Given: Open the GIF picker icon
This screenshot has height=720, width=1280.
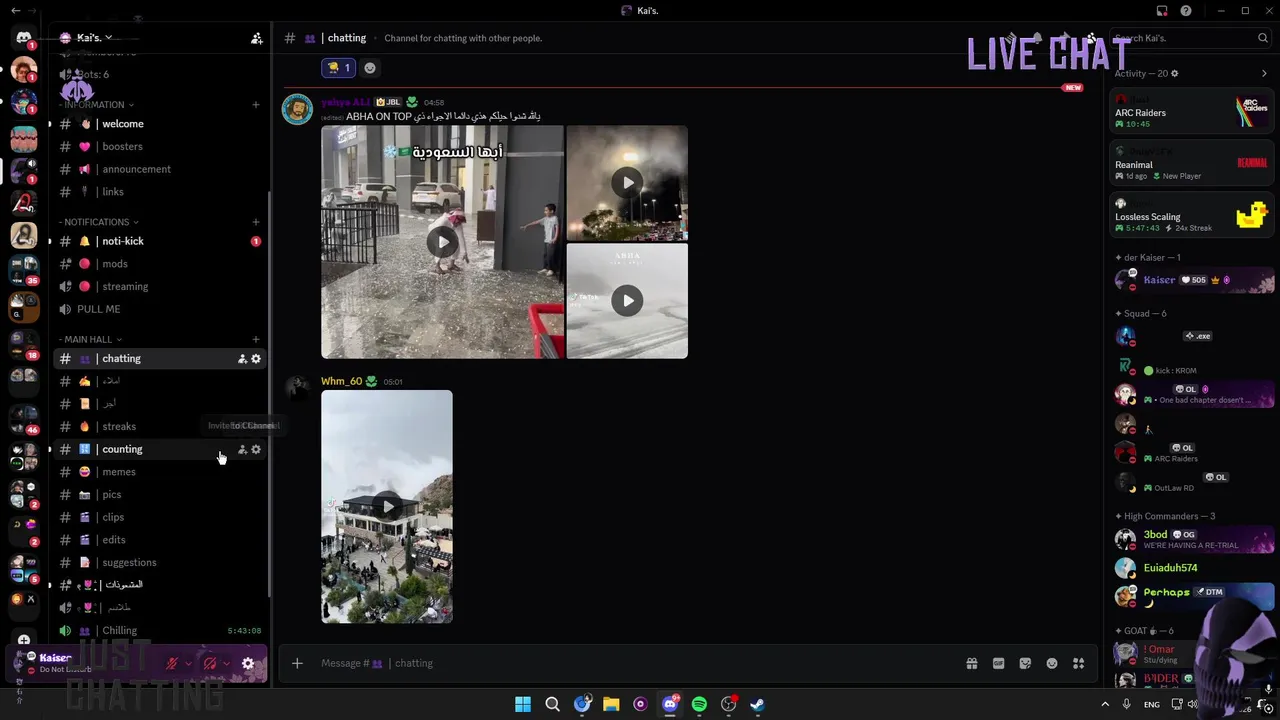Looking at the screenshot, I should [x=998, y=663].
